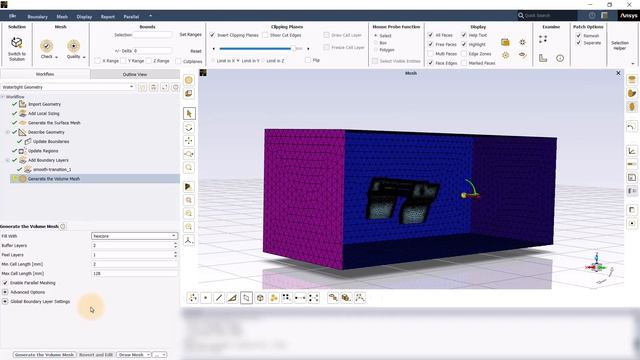Viewport: 640px width, 360px height.
Task: Select the Box mouse probe radio button
Action: [376, 43]
